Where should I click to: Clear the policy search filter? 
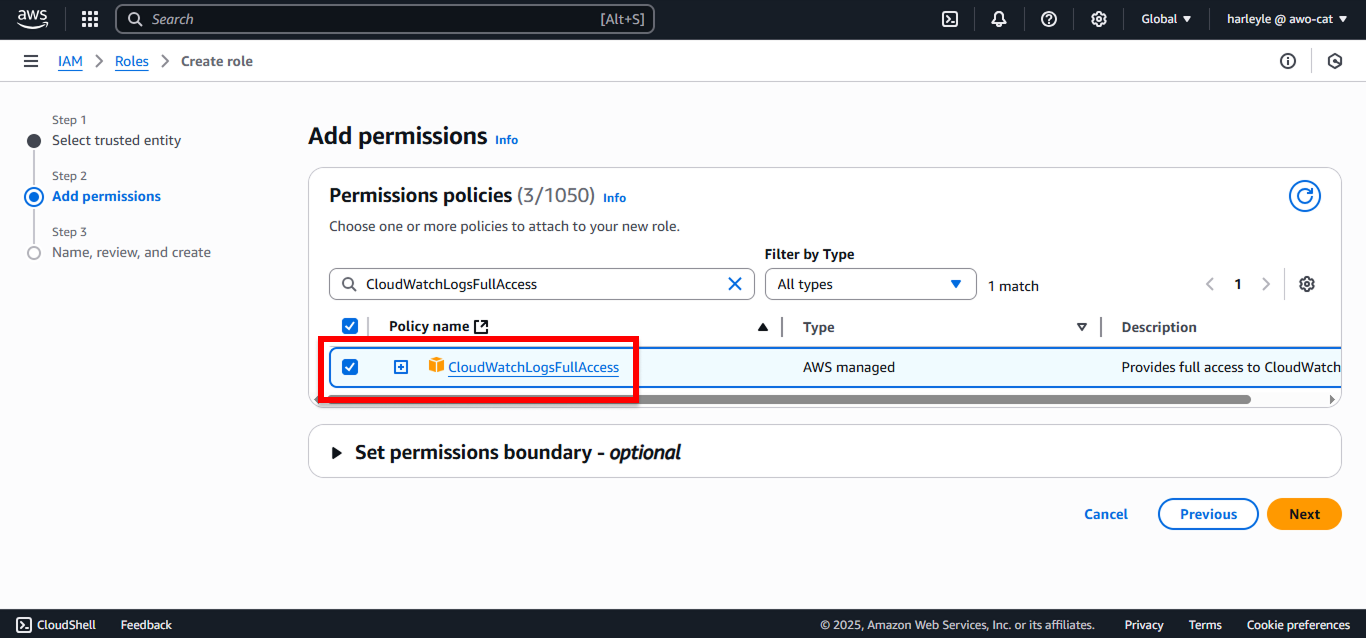[x=735, y=284]
